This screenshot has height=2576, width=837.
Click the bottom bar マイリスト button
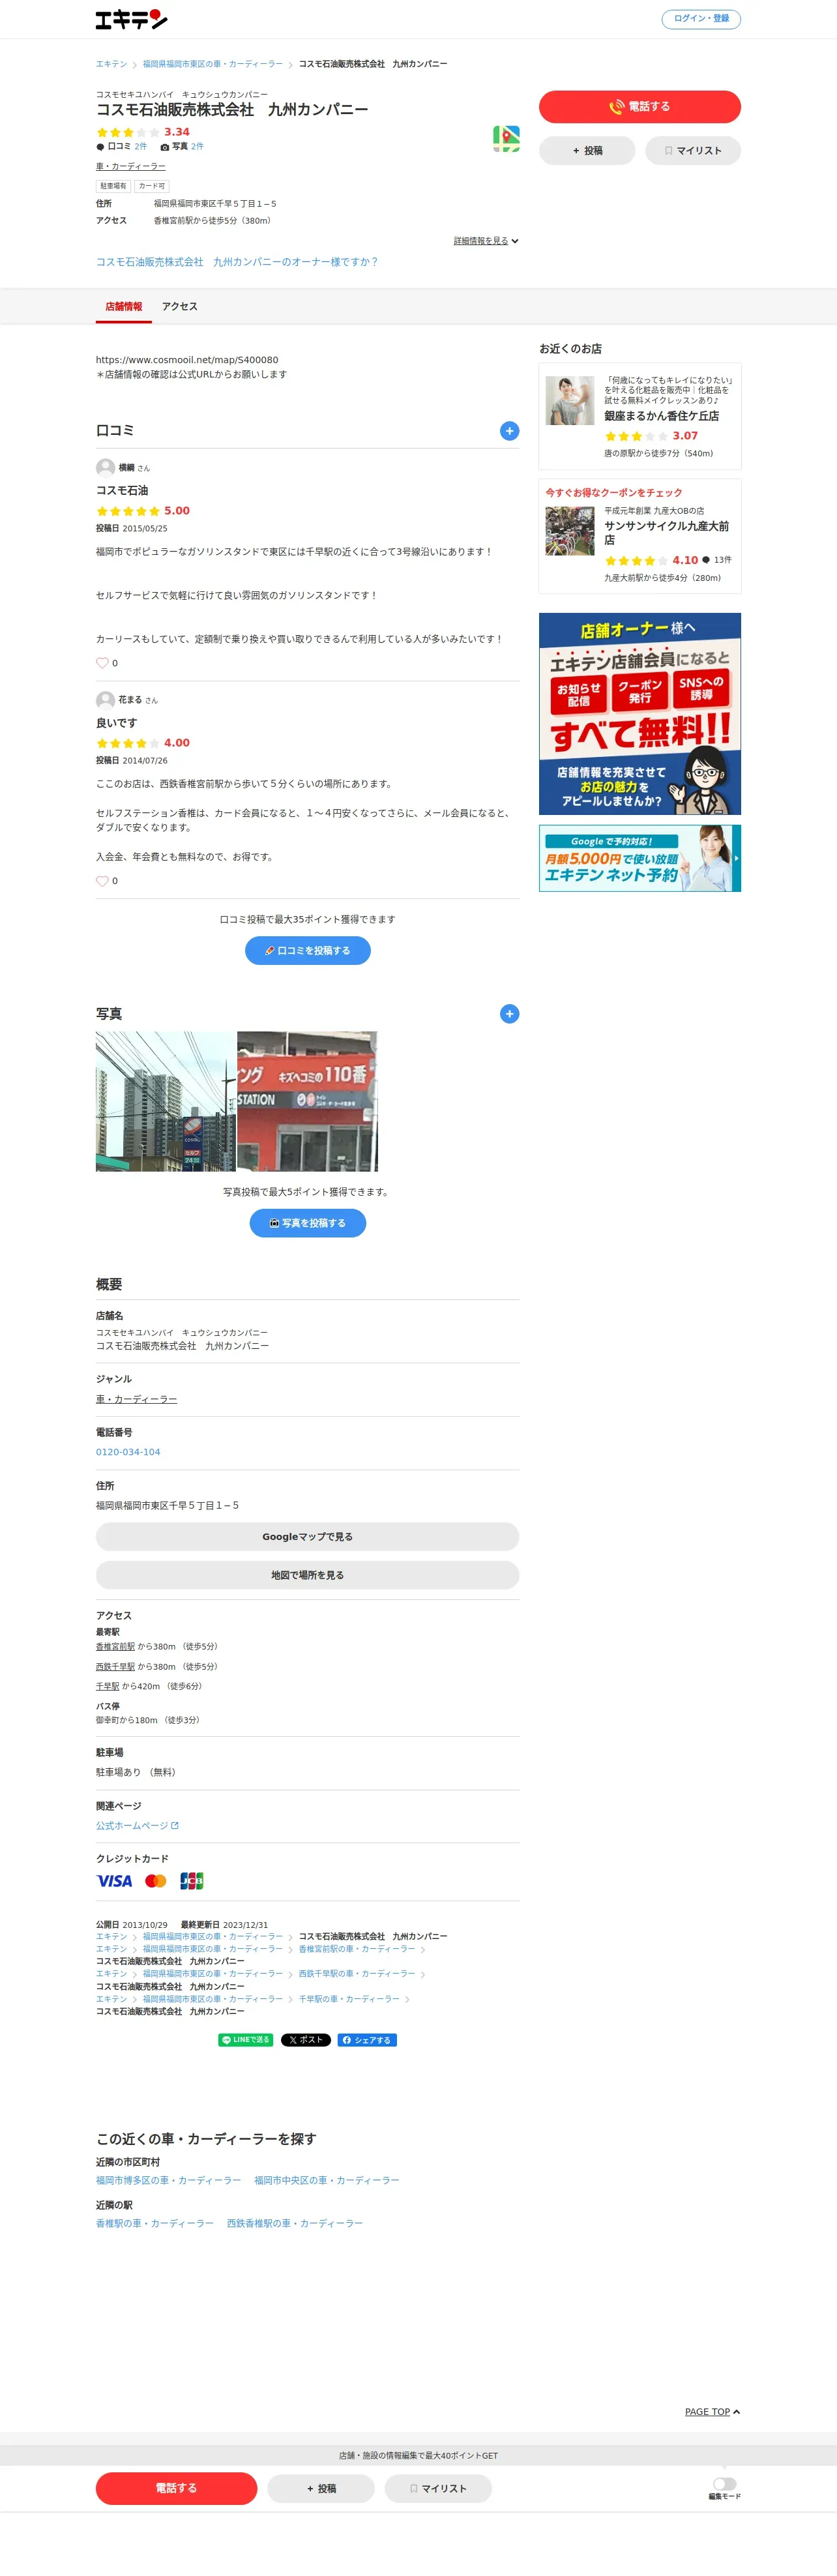tap(438, 2488)
